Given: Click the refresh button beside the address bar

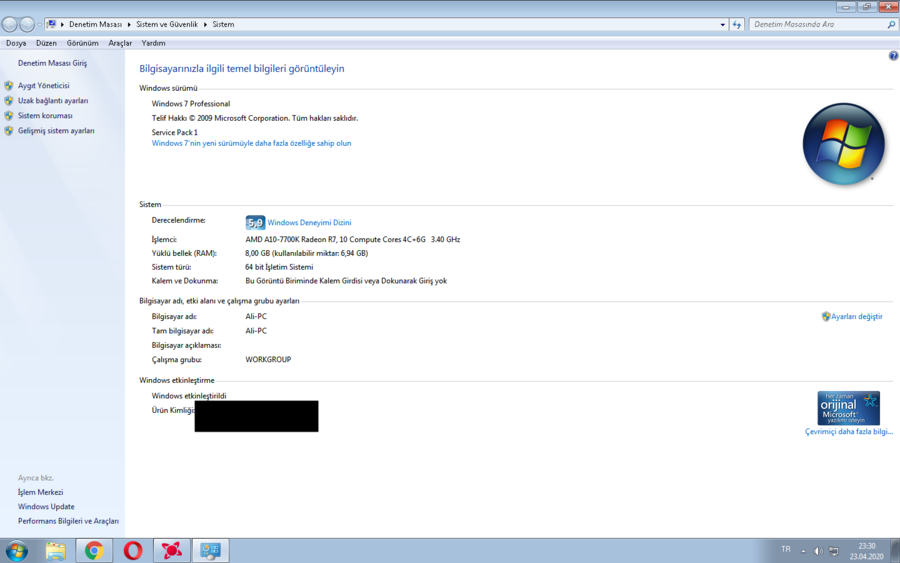Looking at the screenshot, I should click(x=737, y=25).
